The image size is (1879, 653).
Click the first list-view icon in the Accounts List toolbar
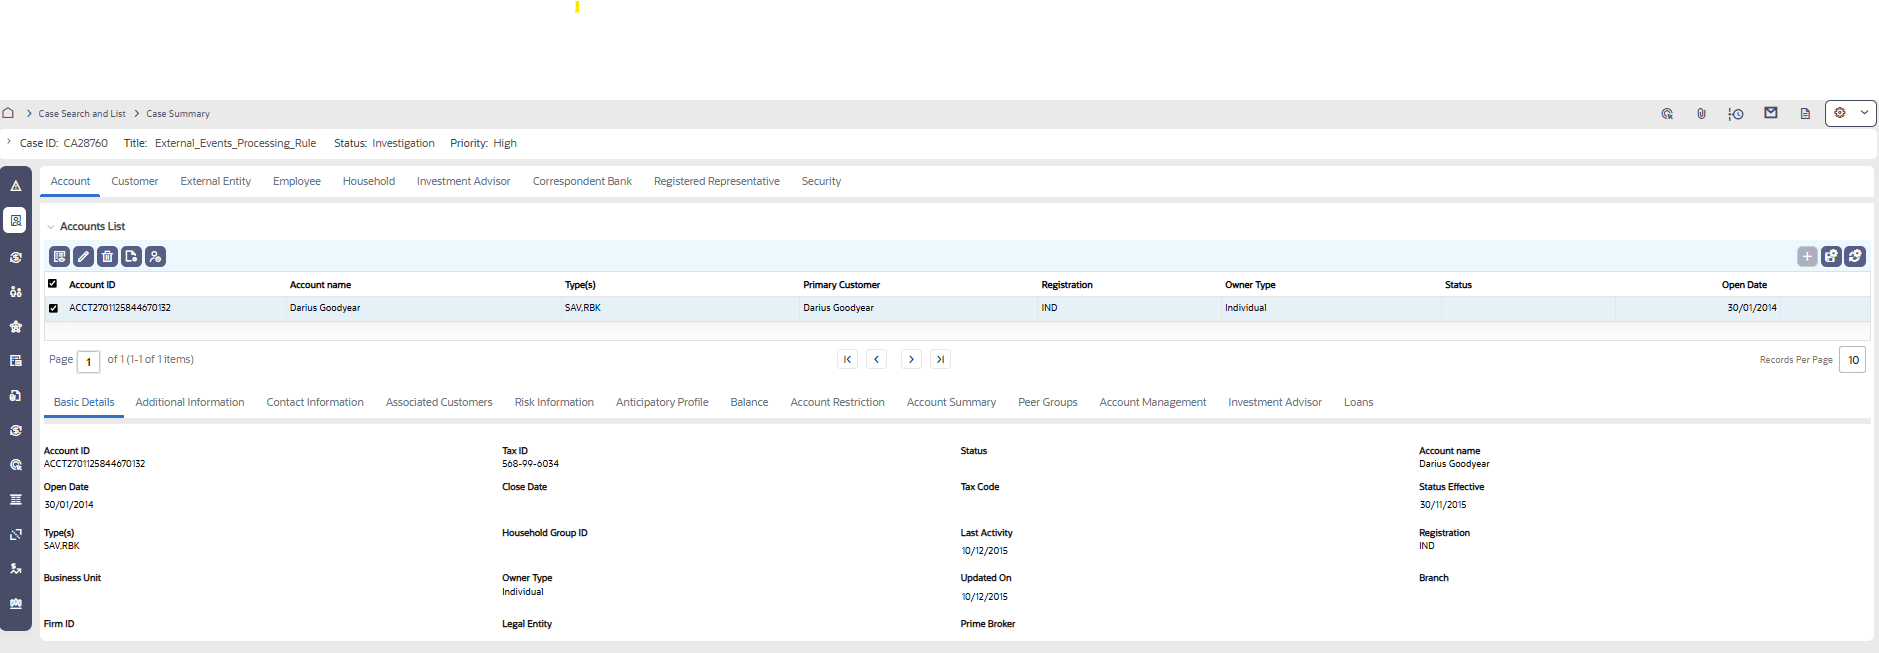coord(60,257)
